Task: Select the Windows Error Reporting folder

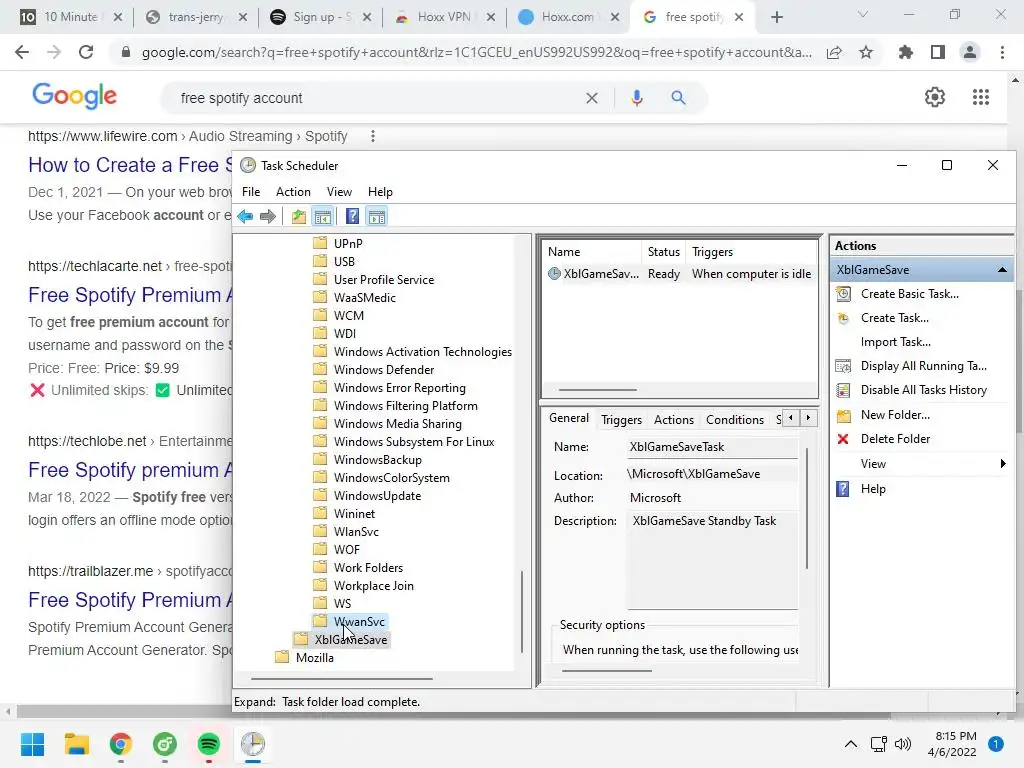Action: pos(400,388)
